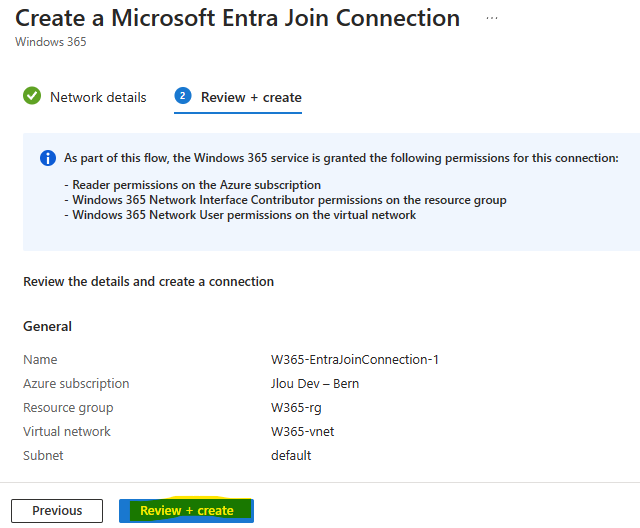The image size is (640, 528).
Task: Select the Review + create tab
Action: pos(238,98)
